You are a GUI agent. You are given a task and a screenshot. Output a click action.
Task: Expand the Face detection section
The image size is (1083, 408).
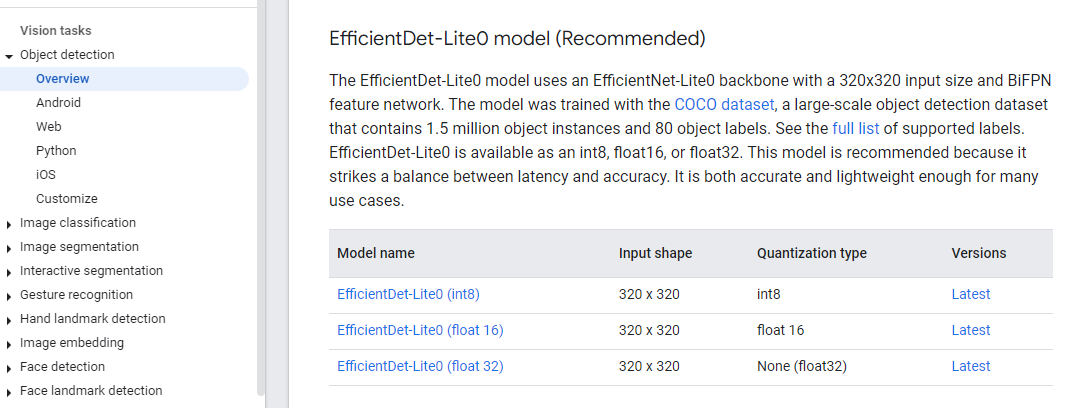9,368
